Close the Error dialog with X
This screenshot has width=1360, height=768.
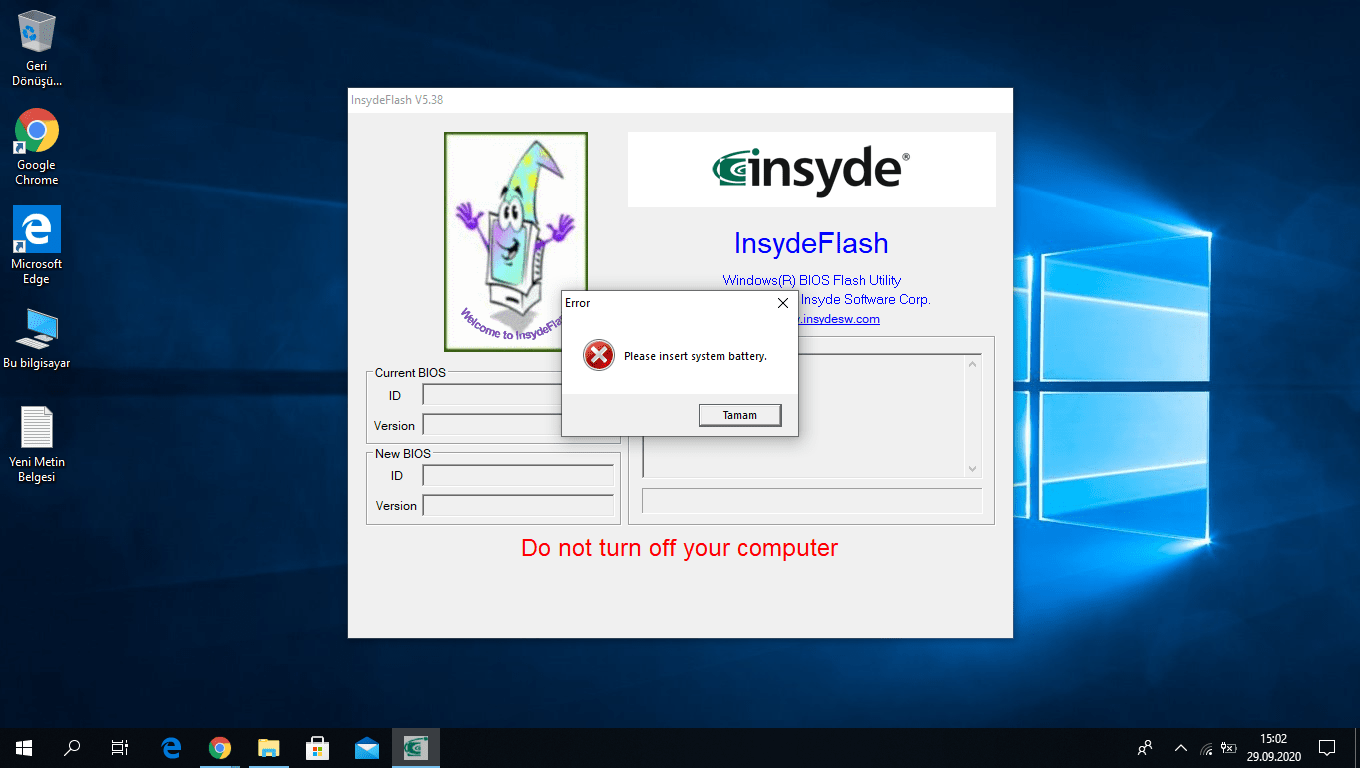[783, 303]
